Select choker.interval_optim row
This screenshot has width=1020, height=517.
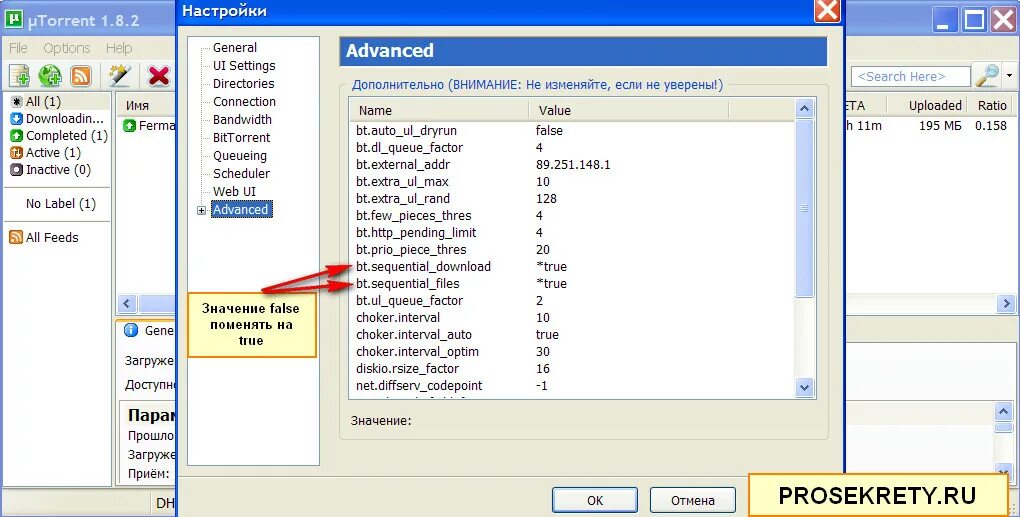click(x=572, y=351)
